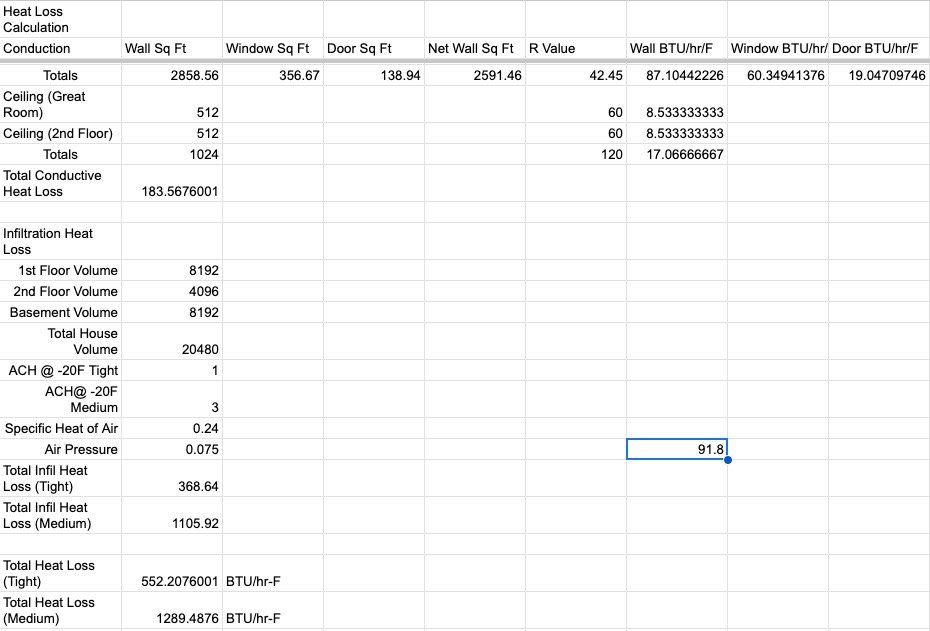The height and width of the screenshot is (631, 930).
Task: Select the 'Ceiling (2nd Floor)' label cell
Action: tap(60, 133)
